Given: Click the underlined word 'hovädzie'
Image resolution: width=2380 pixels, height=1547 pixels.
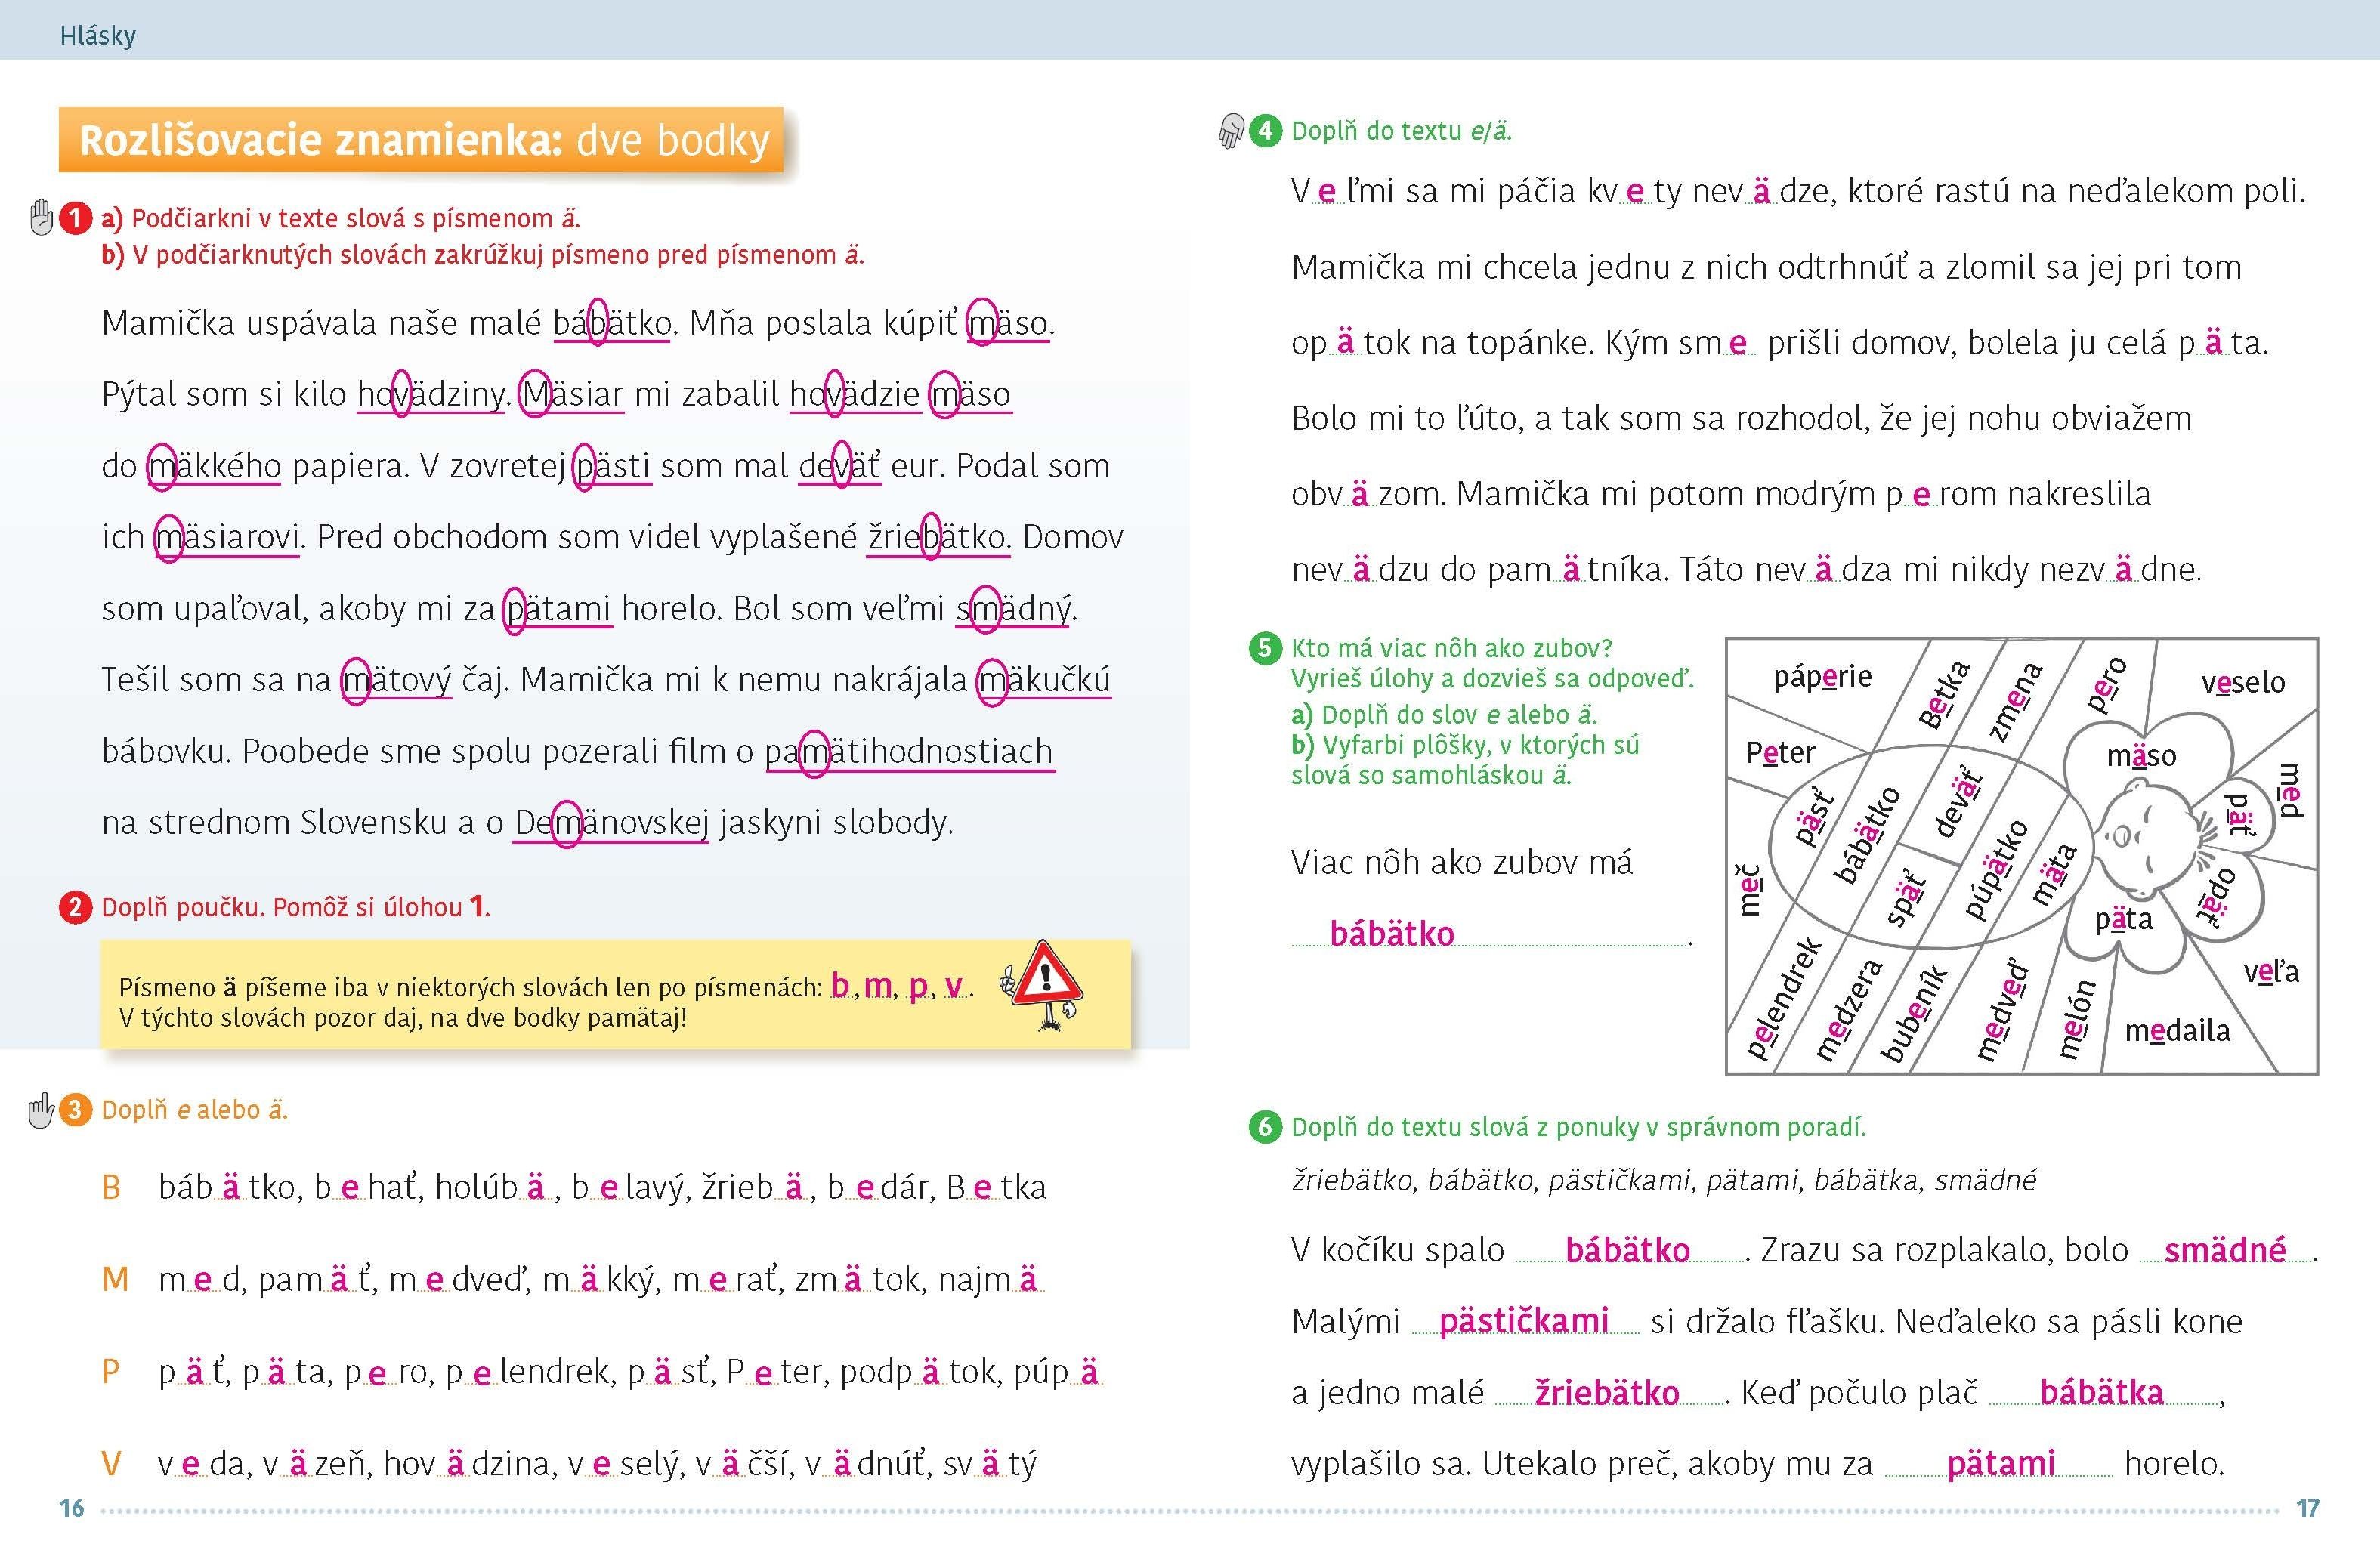Looking at the screenshot, I should tap(855, 394).
